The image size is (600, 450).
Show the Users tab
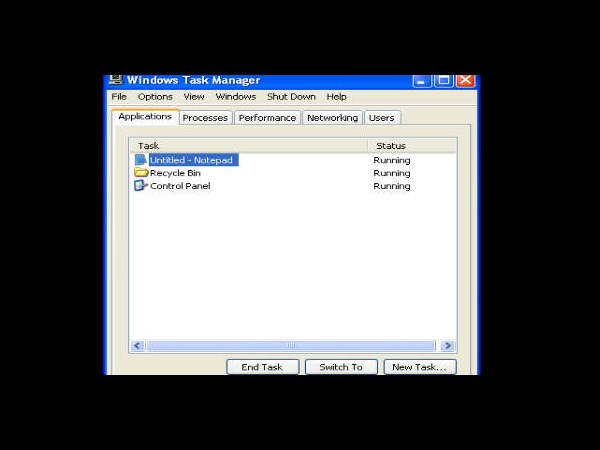coord(381,118)
